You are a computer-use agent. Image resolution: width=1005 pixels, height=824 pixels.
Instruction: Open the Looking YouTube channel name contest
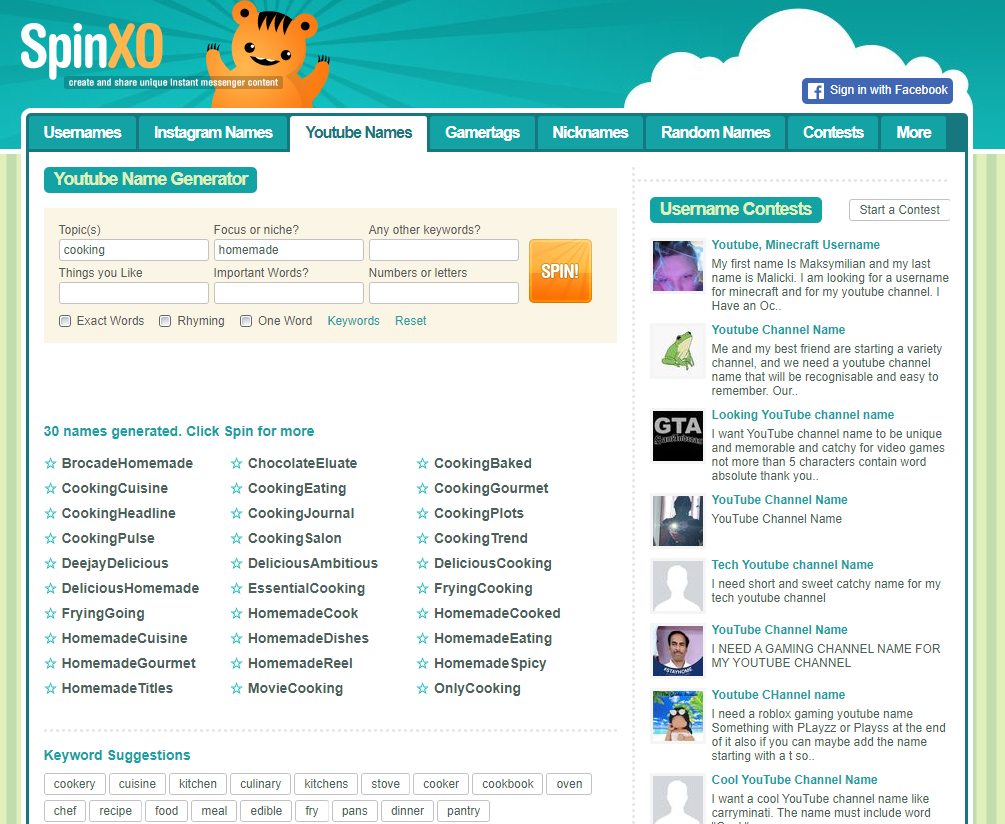pyautogui.click(x=802, y=415)
